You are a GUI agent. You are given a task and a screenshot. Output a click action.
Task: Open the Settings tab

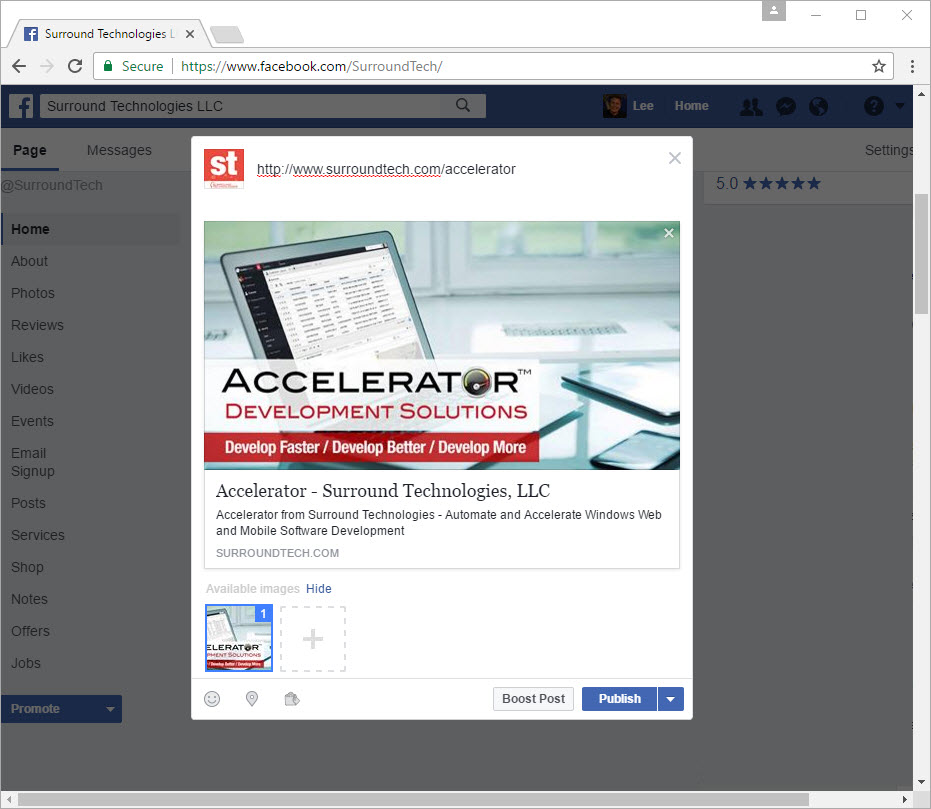click(888, 150)
